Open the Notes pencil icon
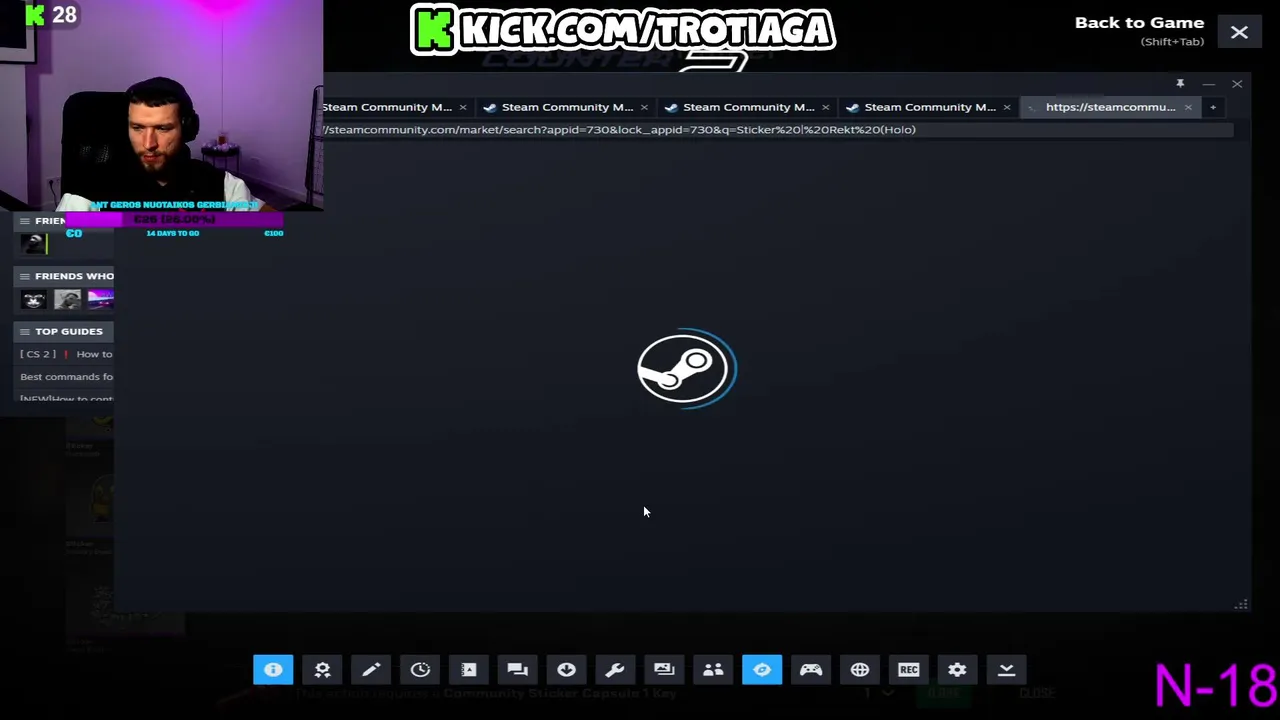Image resolution: width=1280 pixels, height=720 pixels. click(x=371, y=670)
